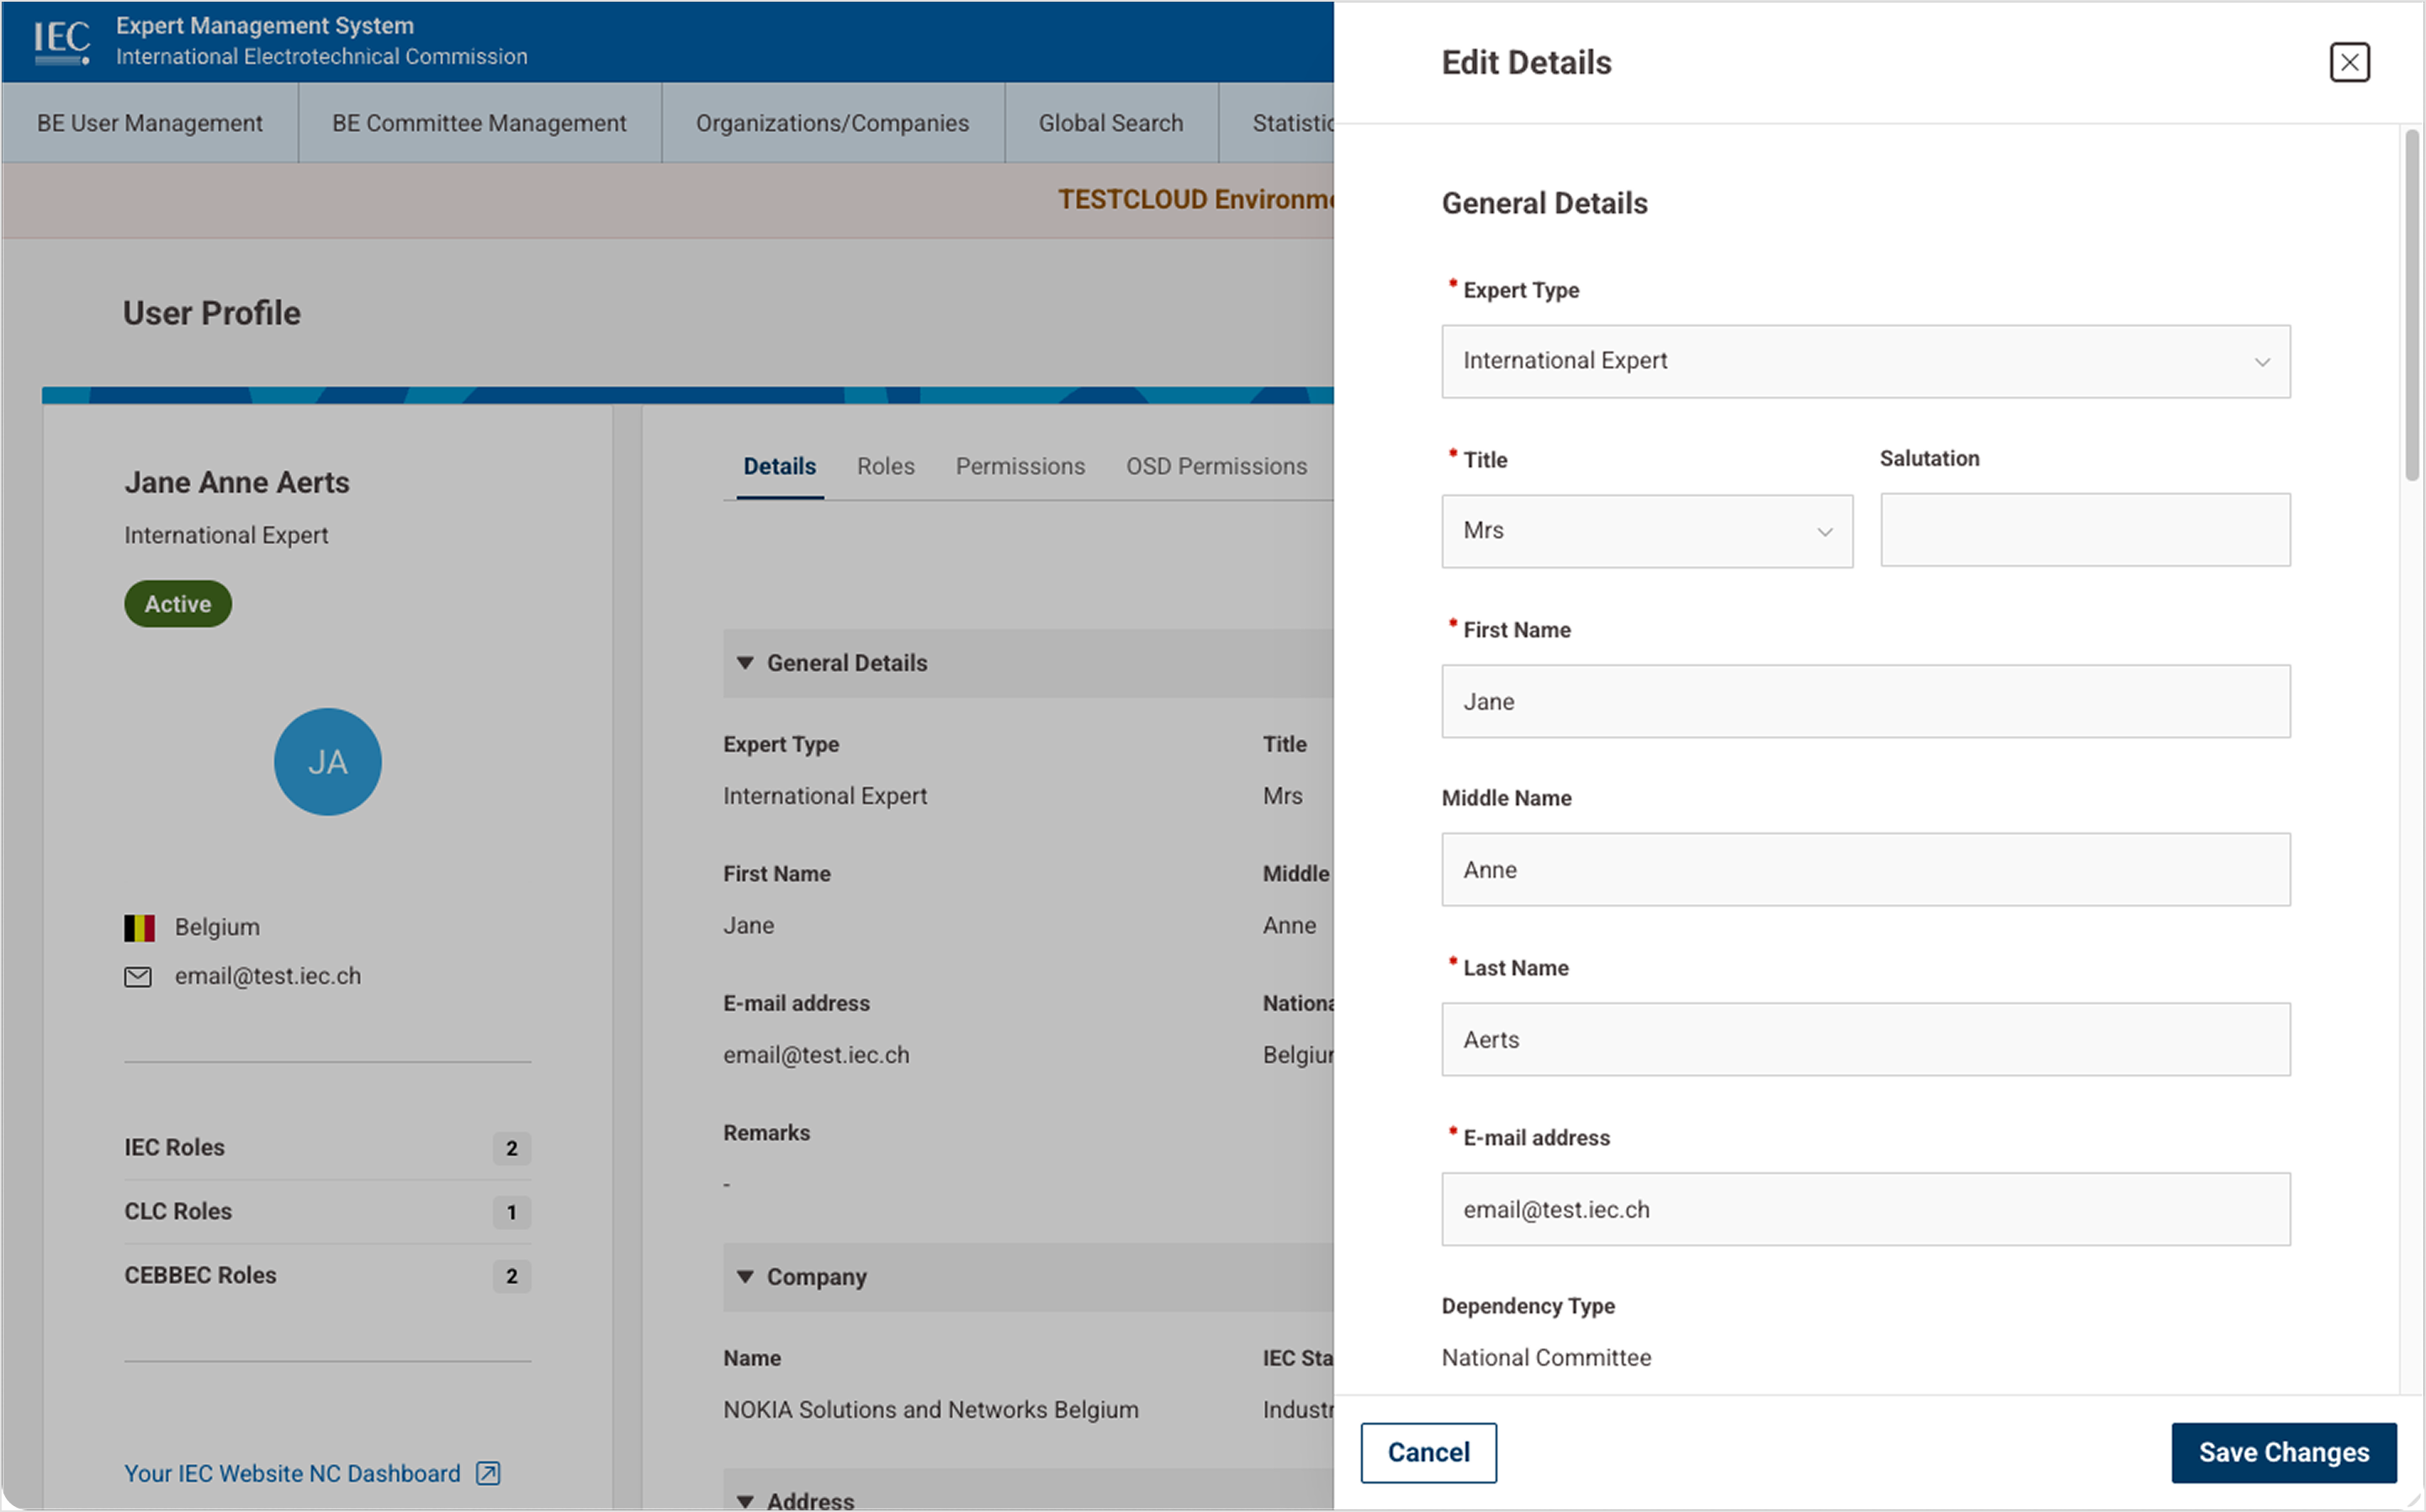Click the Save Changes button
The image size is (2426, 1512).
point(2283,1452)
